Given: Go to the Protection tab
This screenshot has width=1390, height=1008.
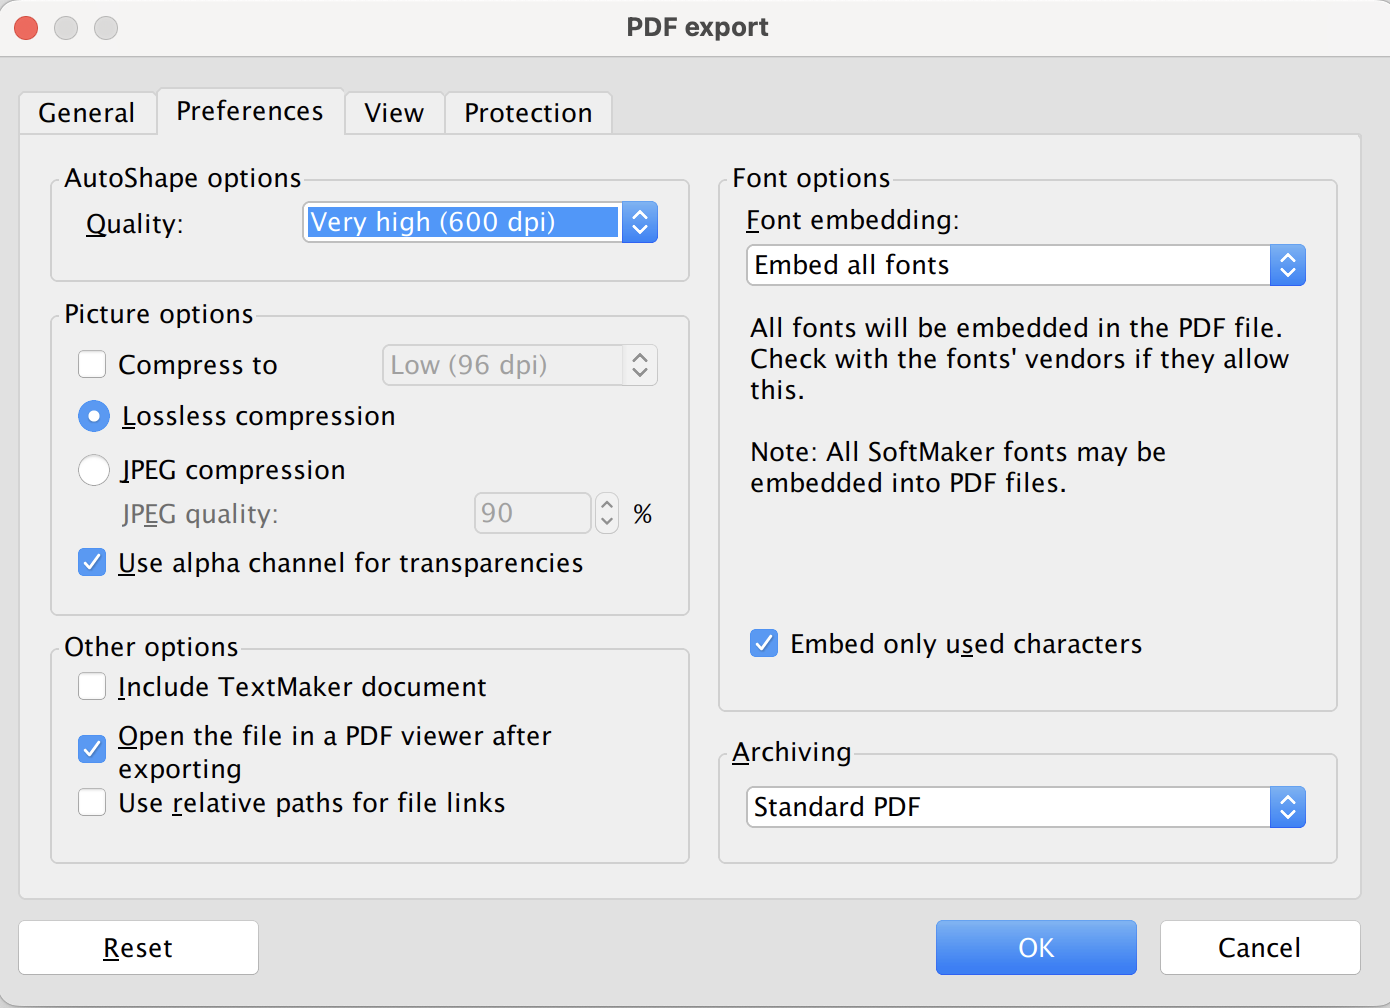Looking at the screenshot, I should (x=528, y=113).
